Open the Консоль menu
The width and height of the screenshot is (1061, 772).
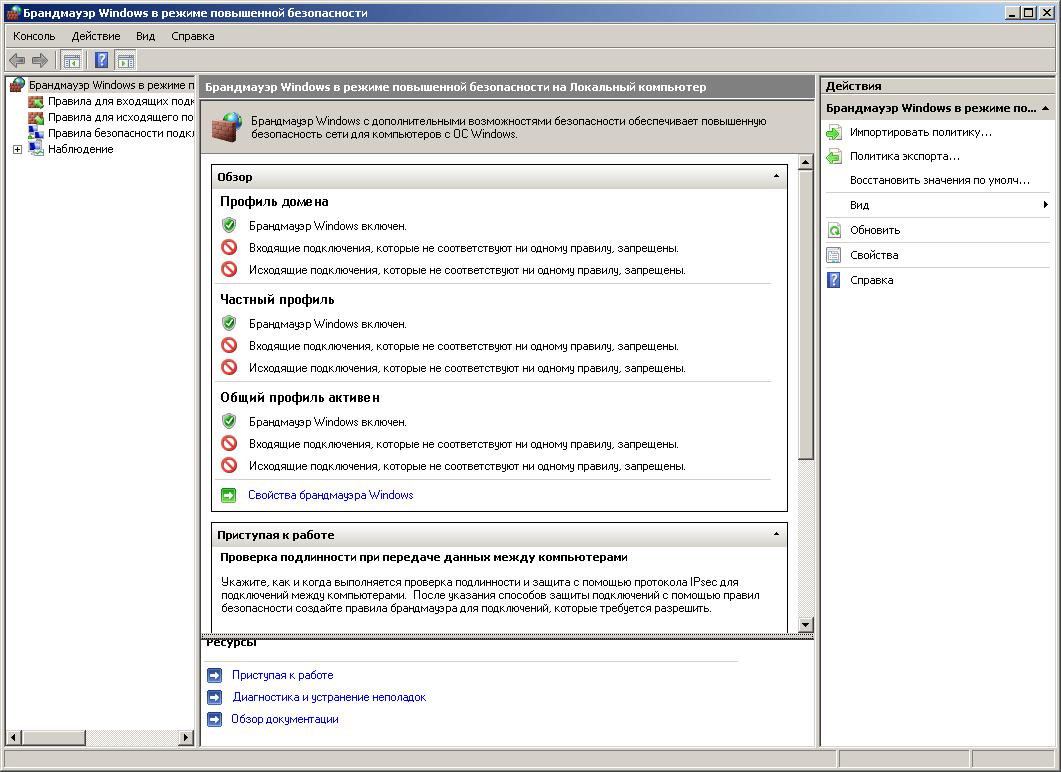coord(34,37)
